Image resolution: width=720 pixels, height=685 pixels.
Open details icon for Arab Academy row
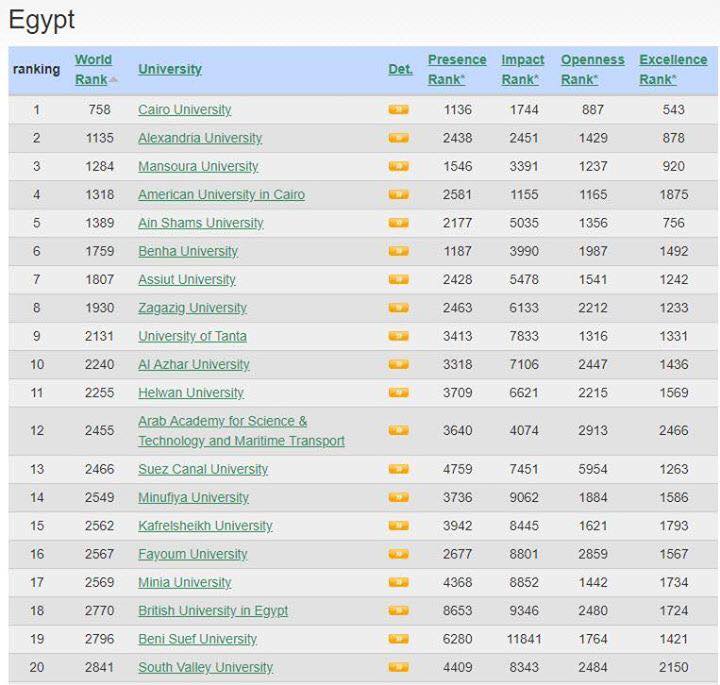click(x=398, y=431)
